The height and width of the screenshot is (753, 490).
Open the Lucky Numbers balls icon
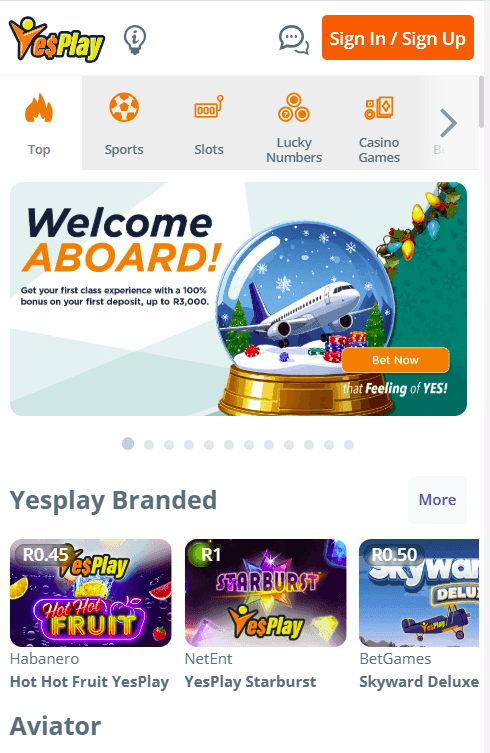(x=294, y=107)
